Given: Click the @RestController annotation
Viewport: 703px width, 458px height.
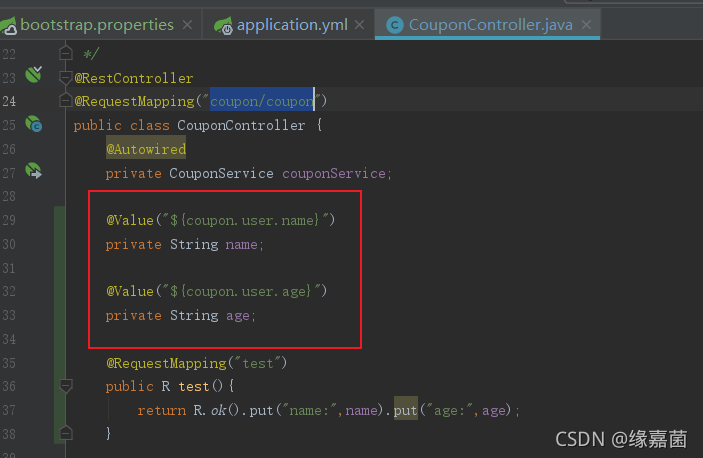Looking at the screenshot, I should (x=134, y=78).
